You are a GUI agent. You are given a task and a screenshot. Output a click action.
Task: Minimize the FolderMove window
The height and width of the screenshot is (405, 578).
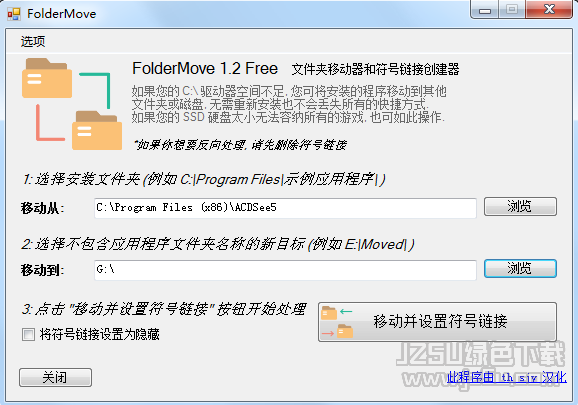point(485,9)
